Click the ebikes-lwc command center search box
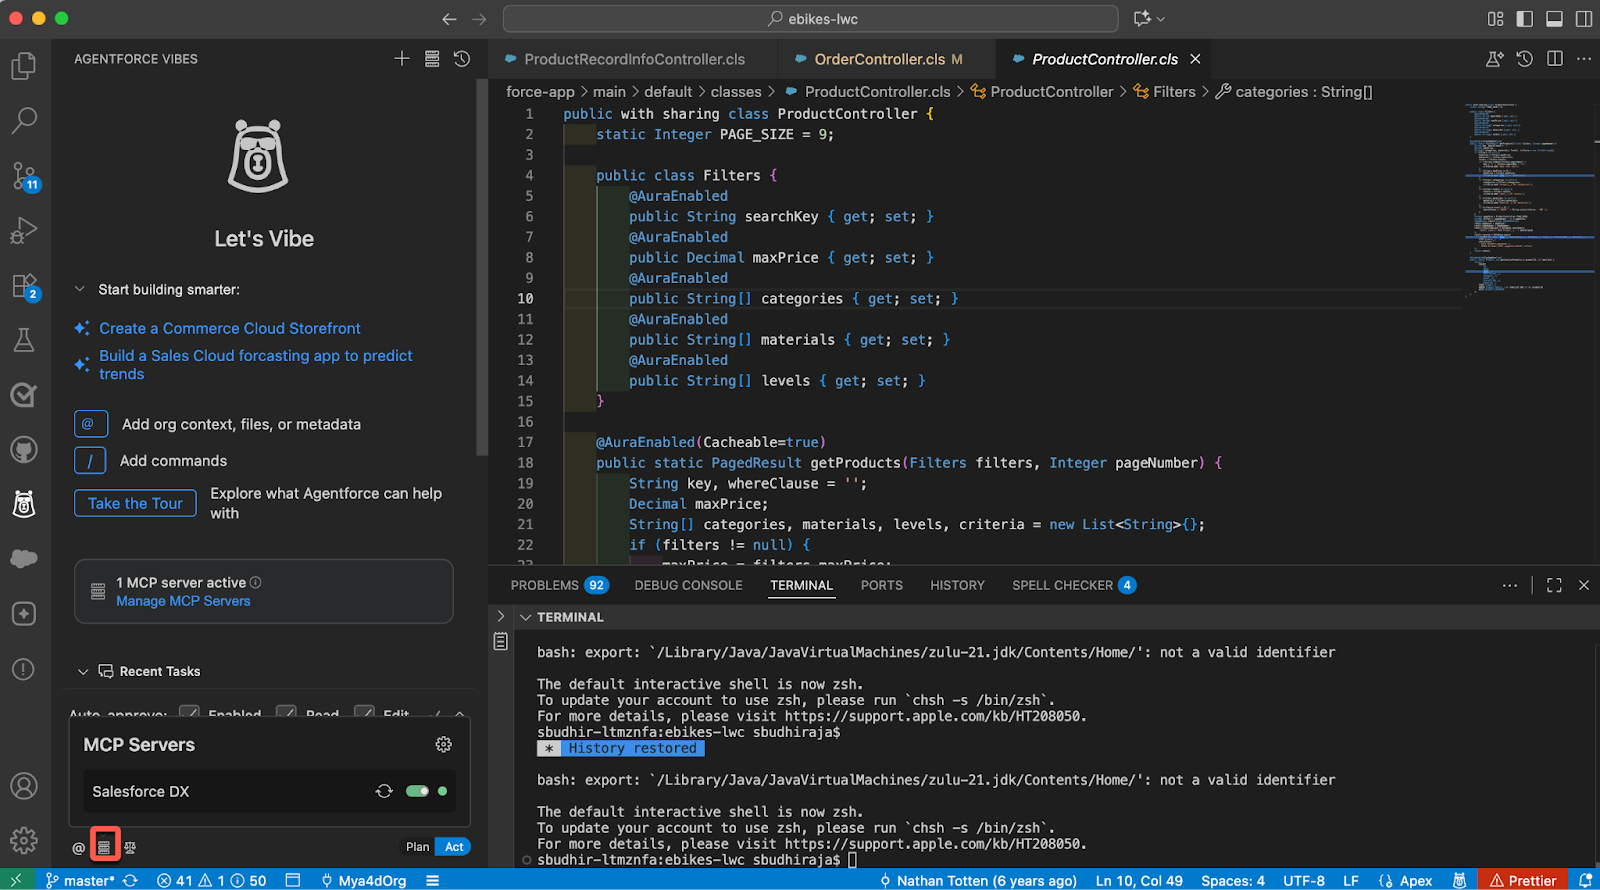This screenshot has width=1600, height=890. 810,19
